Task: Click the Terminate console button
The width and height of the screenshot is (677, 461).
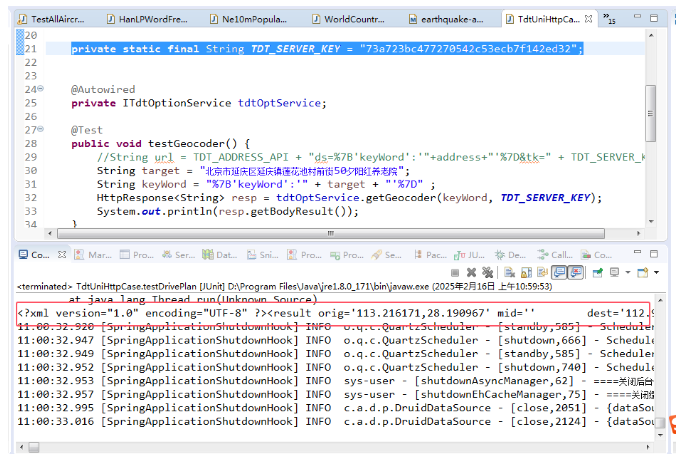Action: point(455,273)
